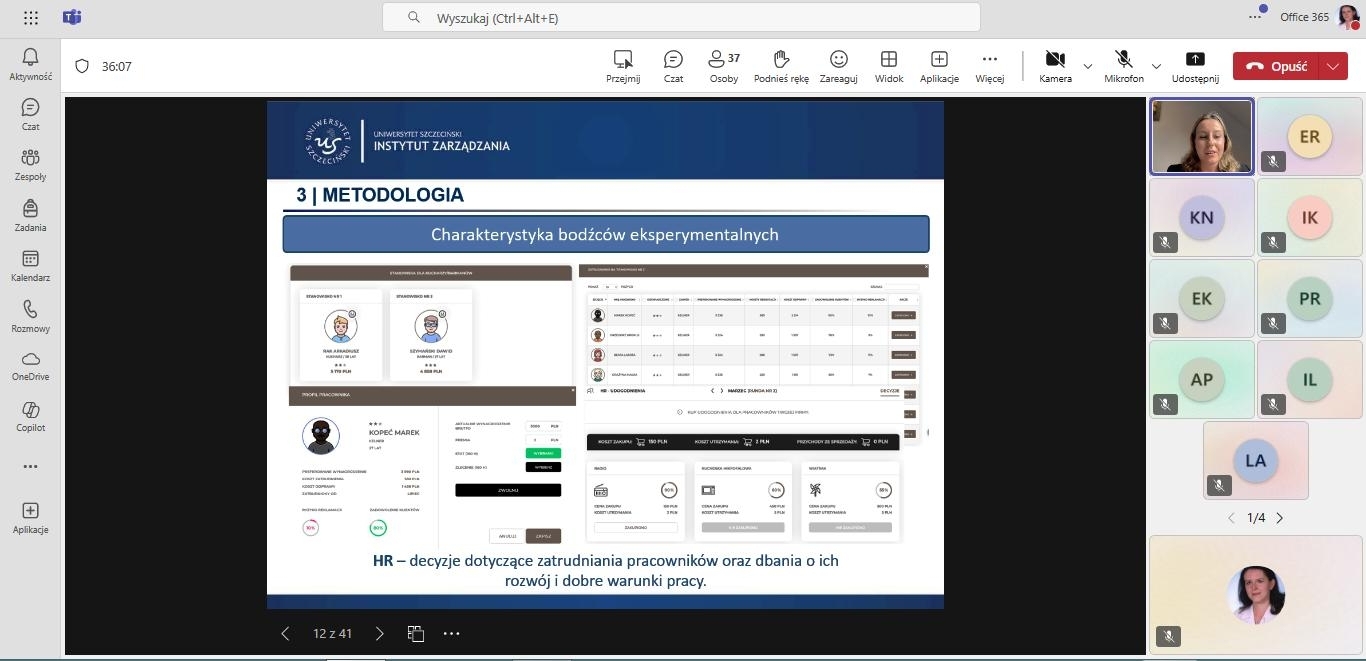This screenshot has height=661, width=1366.
Task: Open Kalendarz in left sidebar
Action: [x=30, y=266]
